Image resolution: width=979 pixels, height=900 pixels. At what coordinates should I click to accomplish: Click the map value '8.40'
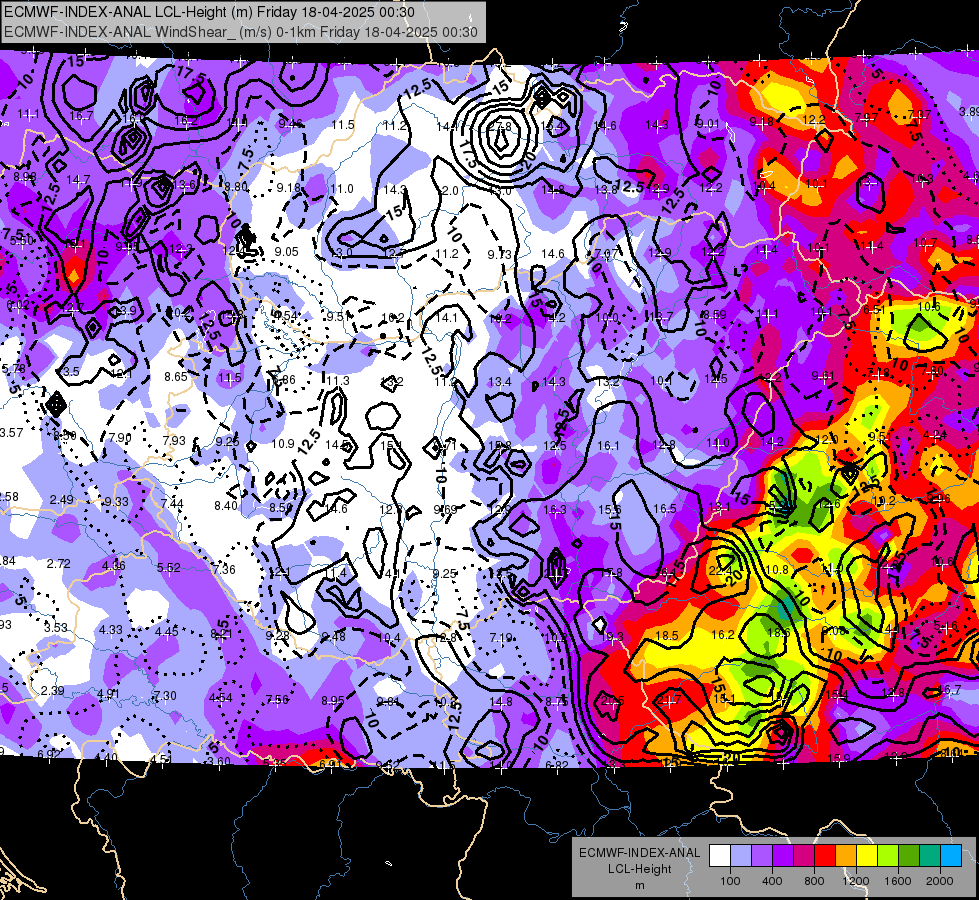pyautogui.click(x=226, y=505)
